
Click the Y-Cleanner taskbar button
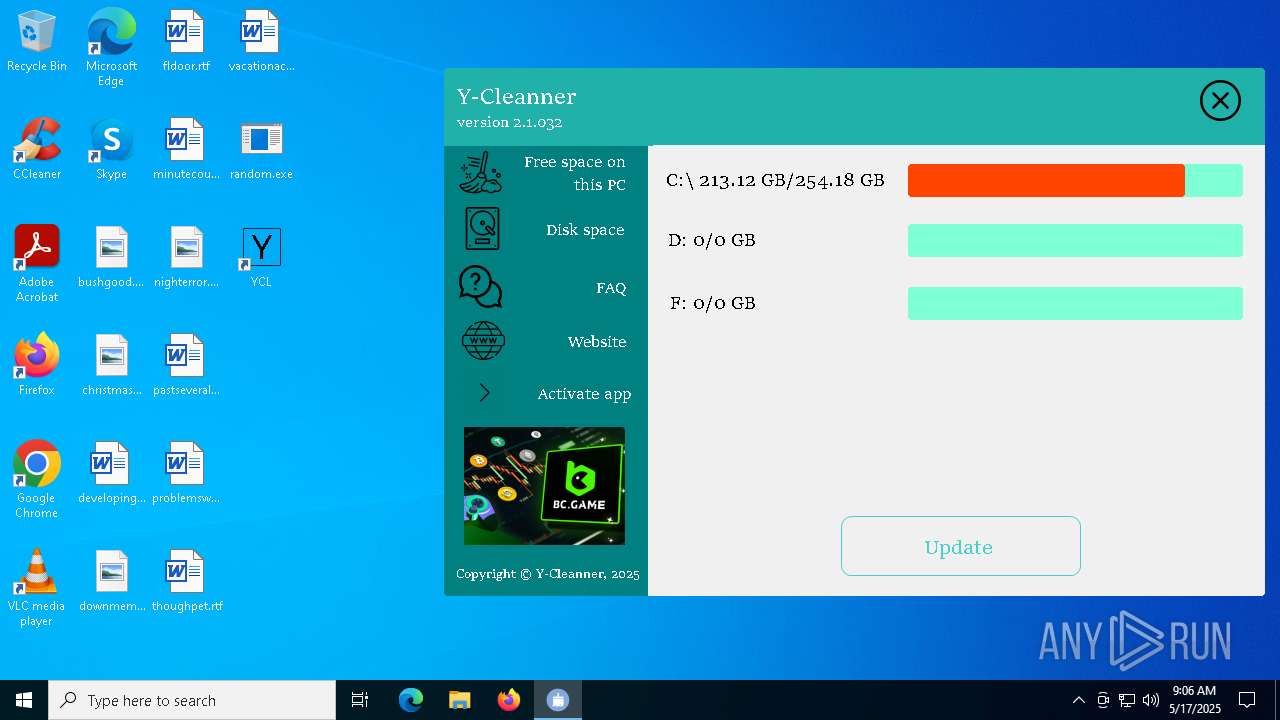(x=558, y=700)
